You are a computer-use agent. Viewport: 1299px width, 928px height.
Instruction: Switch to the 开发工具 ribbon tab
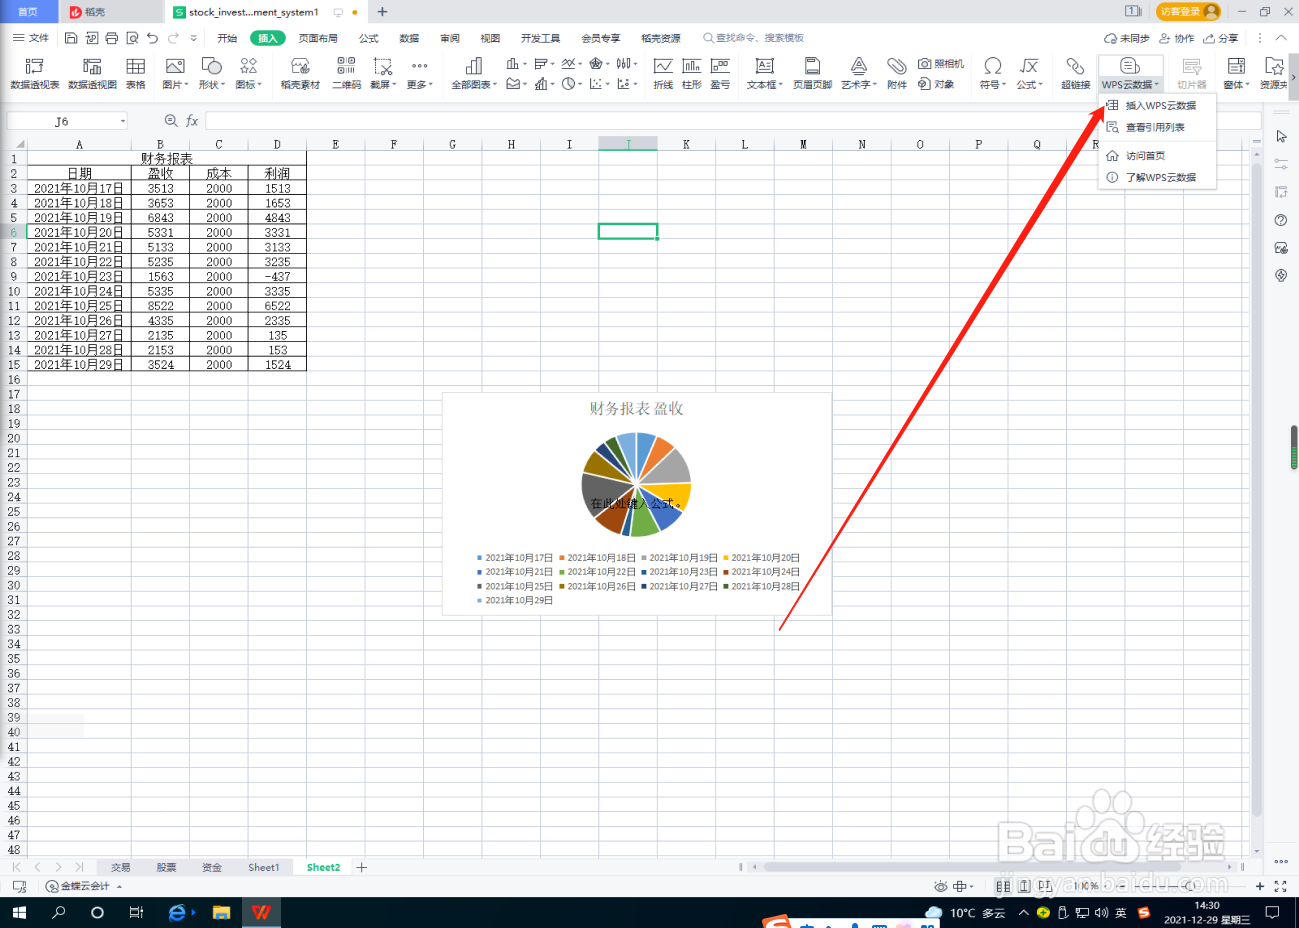click(540, 38)
